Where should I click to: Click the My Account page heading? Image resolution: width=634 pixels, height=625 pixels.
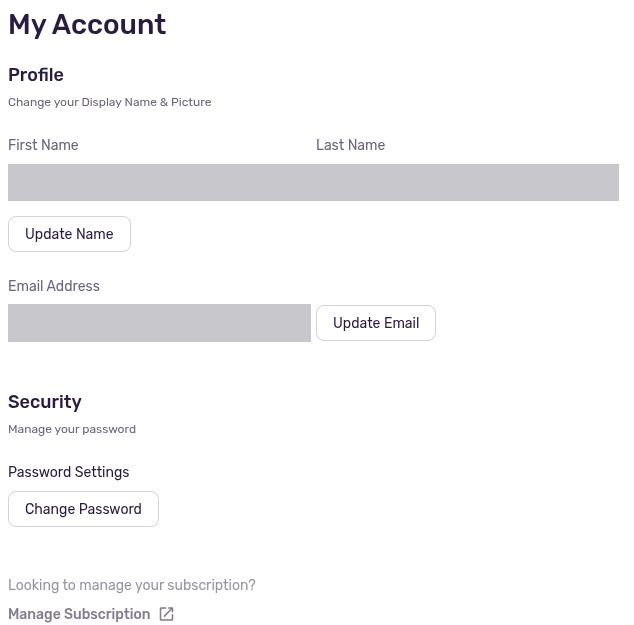click(87, 25)
